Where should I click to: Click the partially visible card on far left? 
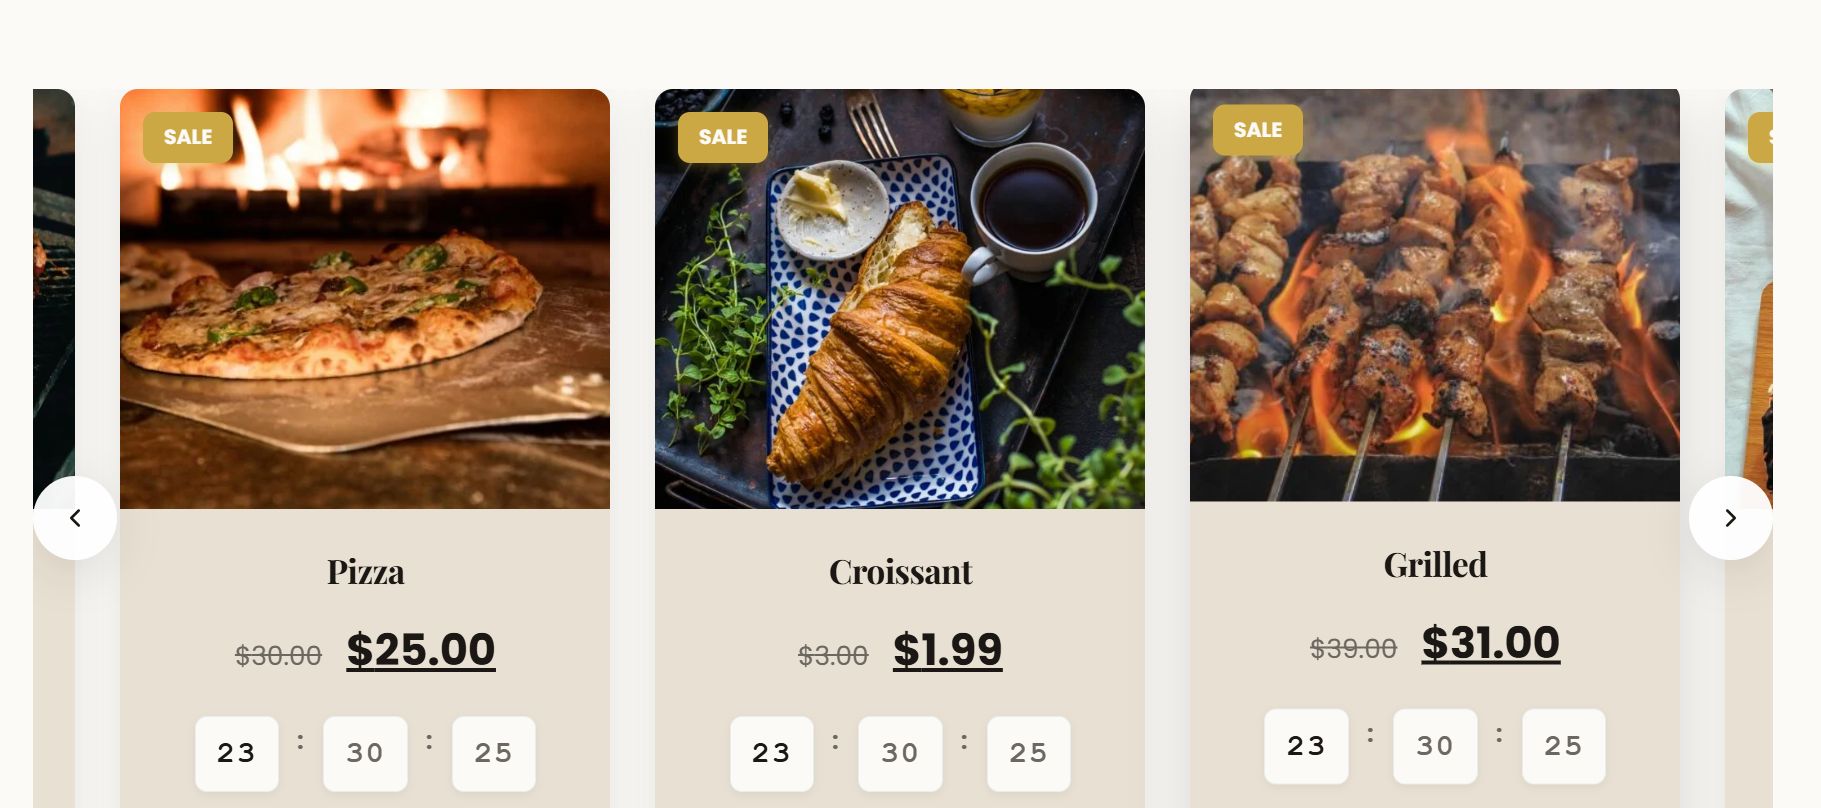[54, 448]
